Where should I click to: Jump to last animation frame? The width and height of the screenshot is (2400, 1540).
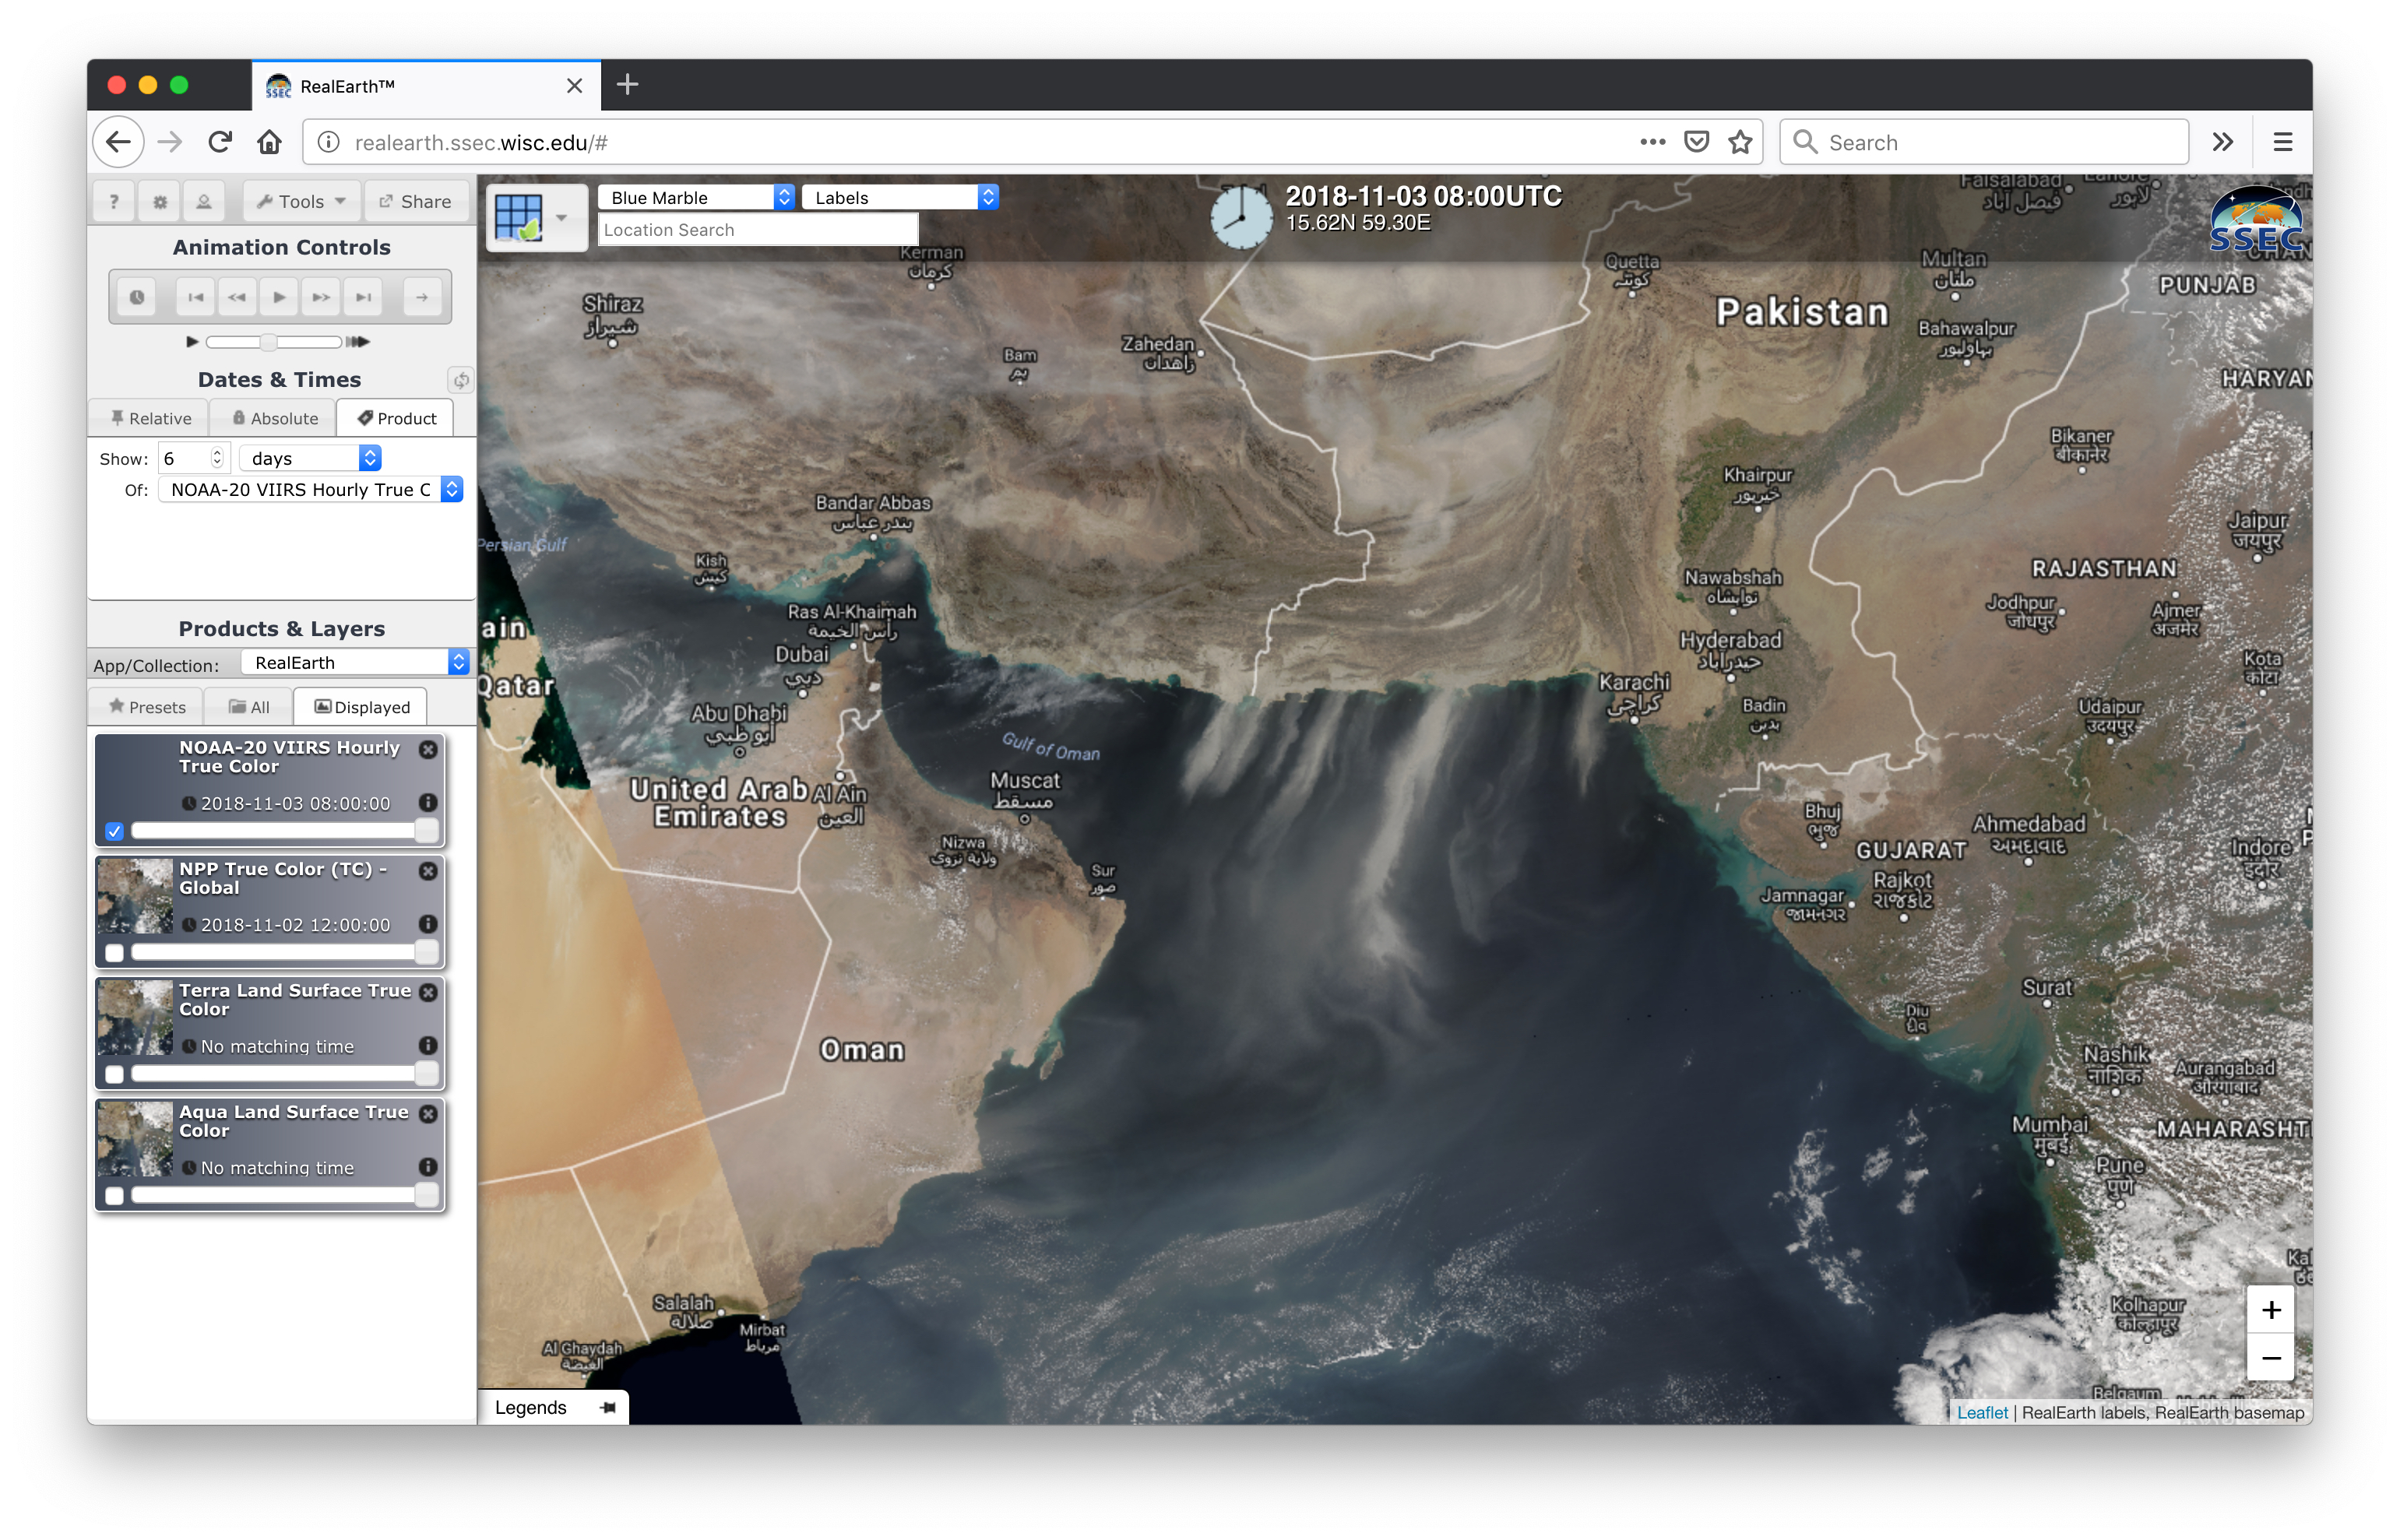pyautogui.click(x=363, y=297)
